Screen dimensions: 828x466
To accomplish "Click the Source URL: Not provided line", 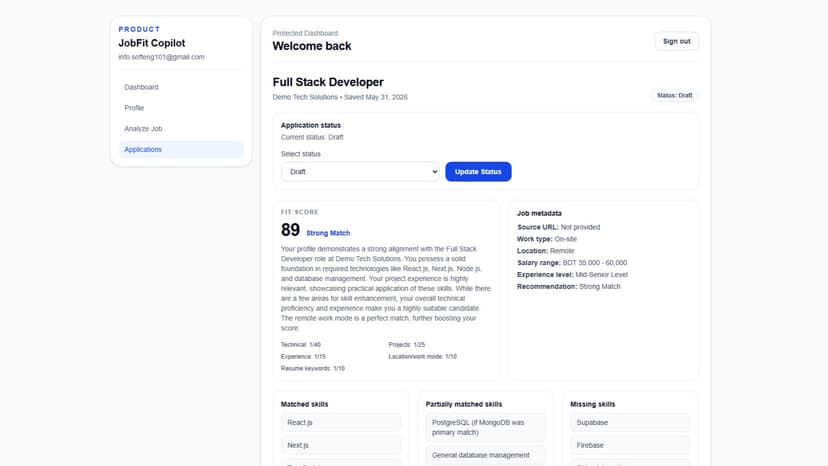I will click(558, 227).
